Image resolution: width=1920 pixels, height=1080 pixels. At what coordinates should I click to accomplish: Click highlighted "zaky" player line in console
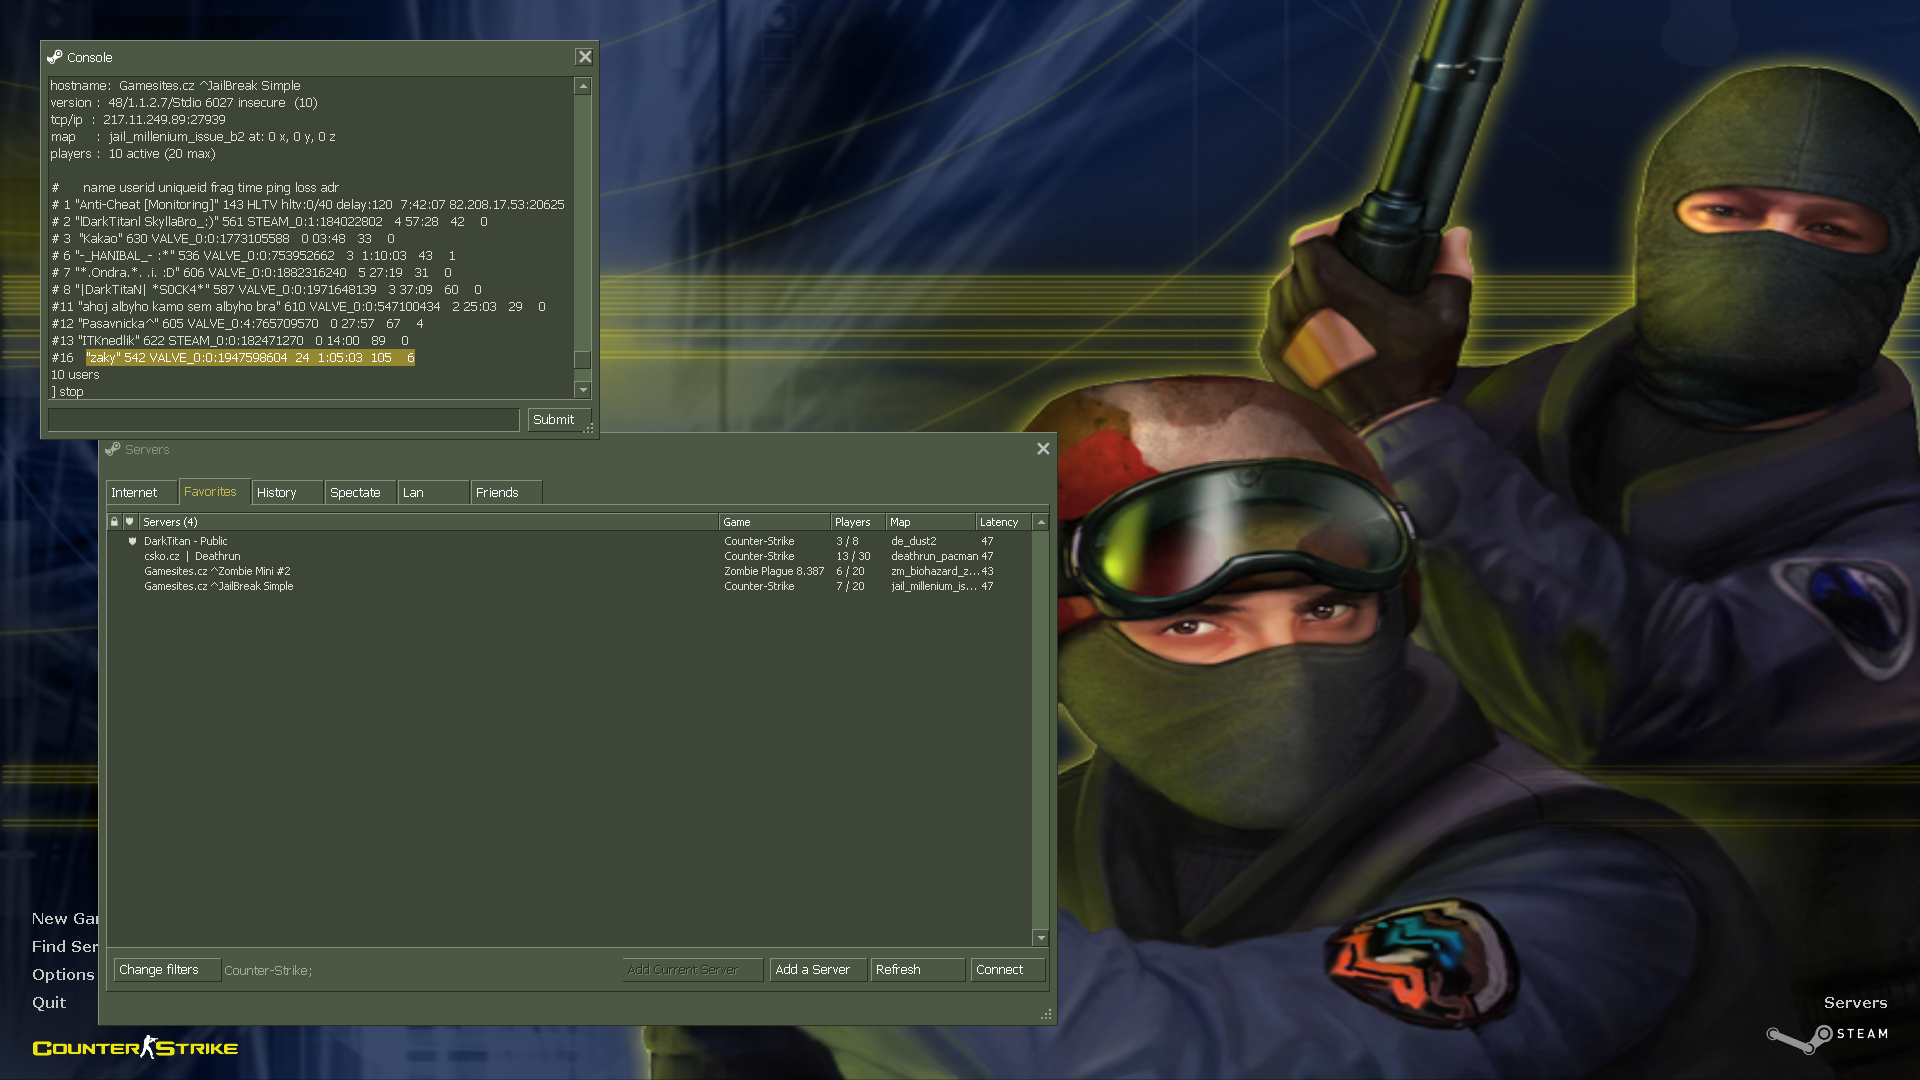(250, 358)
